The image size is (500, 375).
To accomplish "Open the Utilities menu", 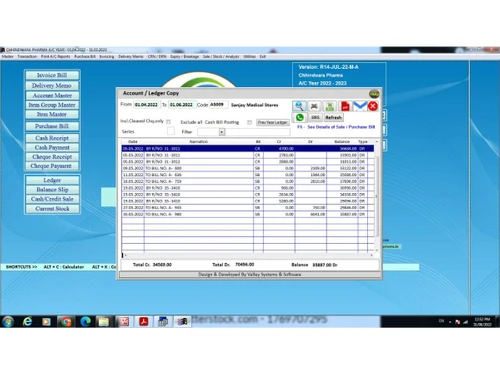I will point(249,57).
